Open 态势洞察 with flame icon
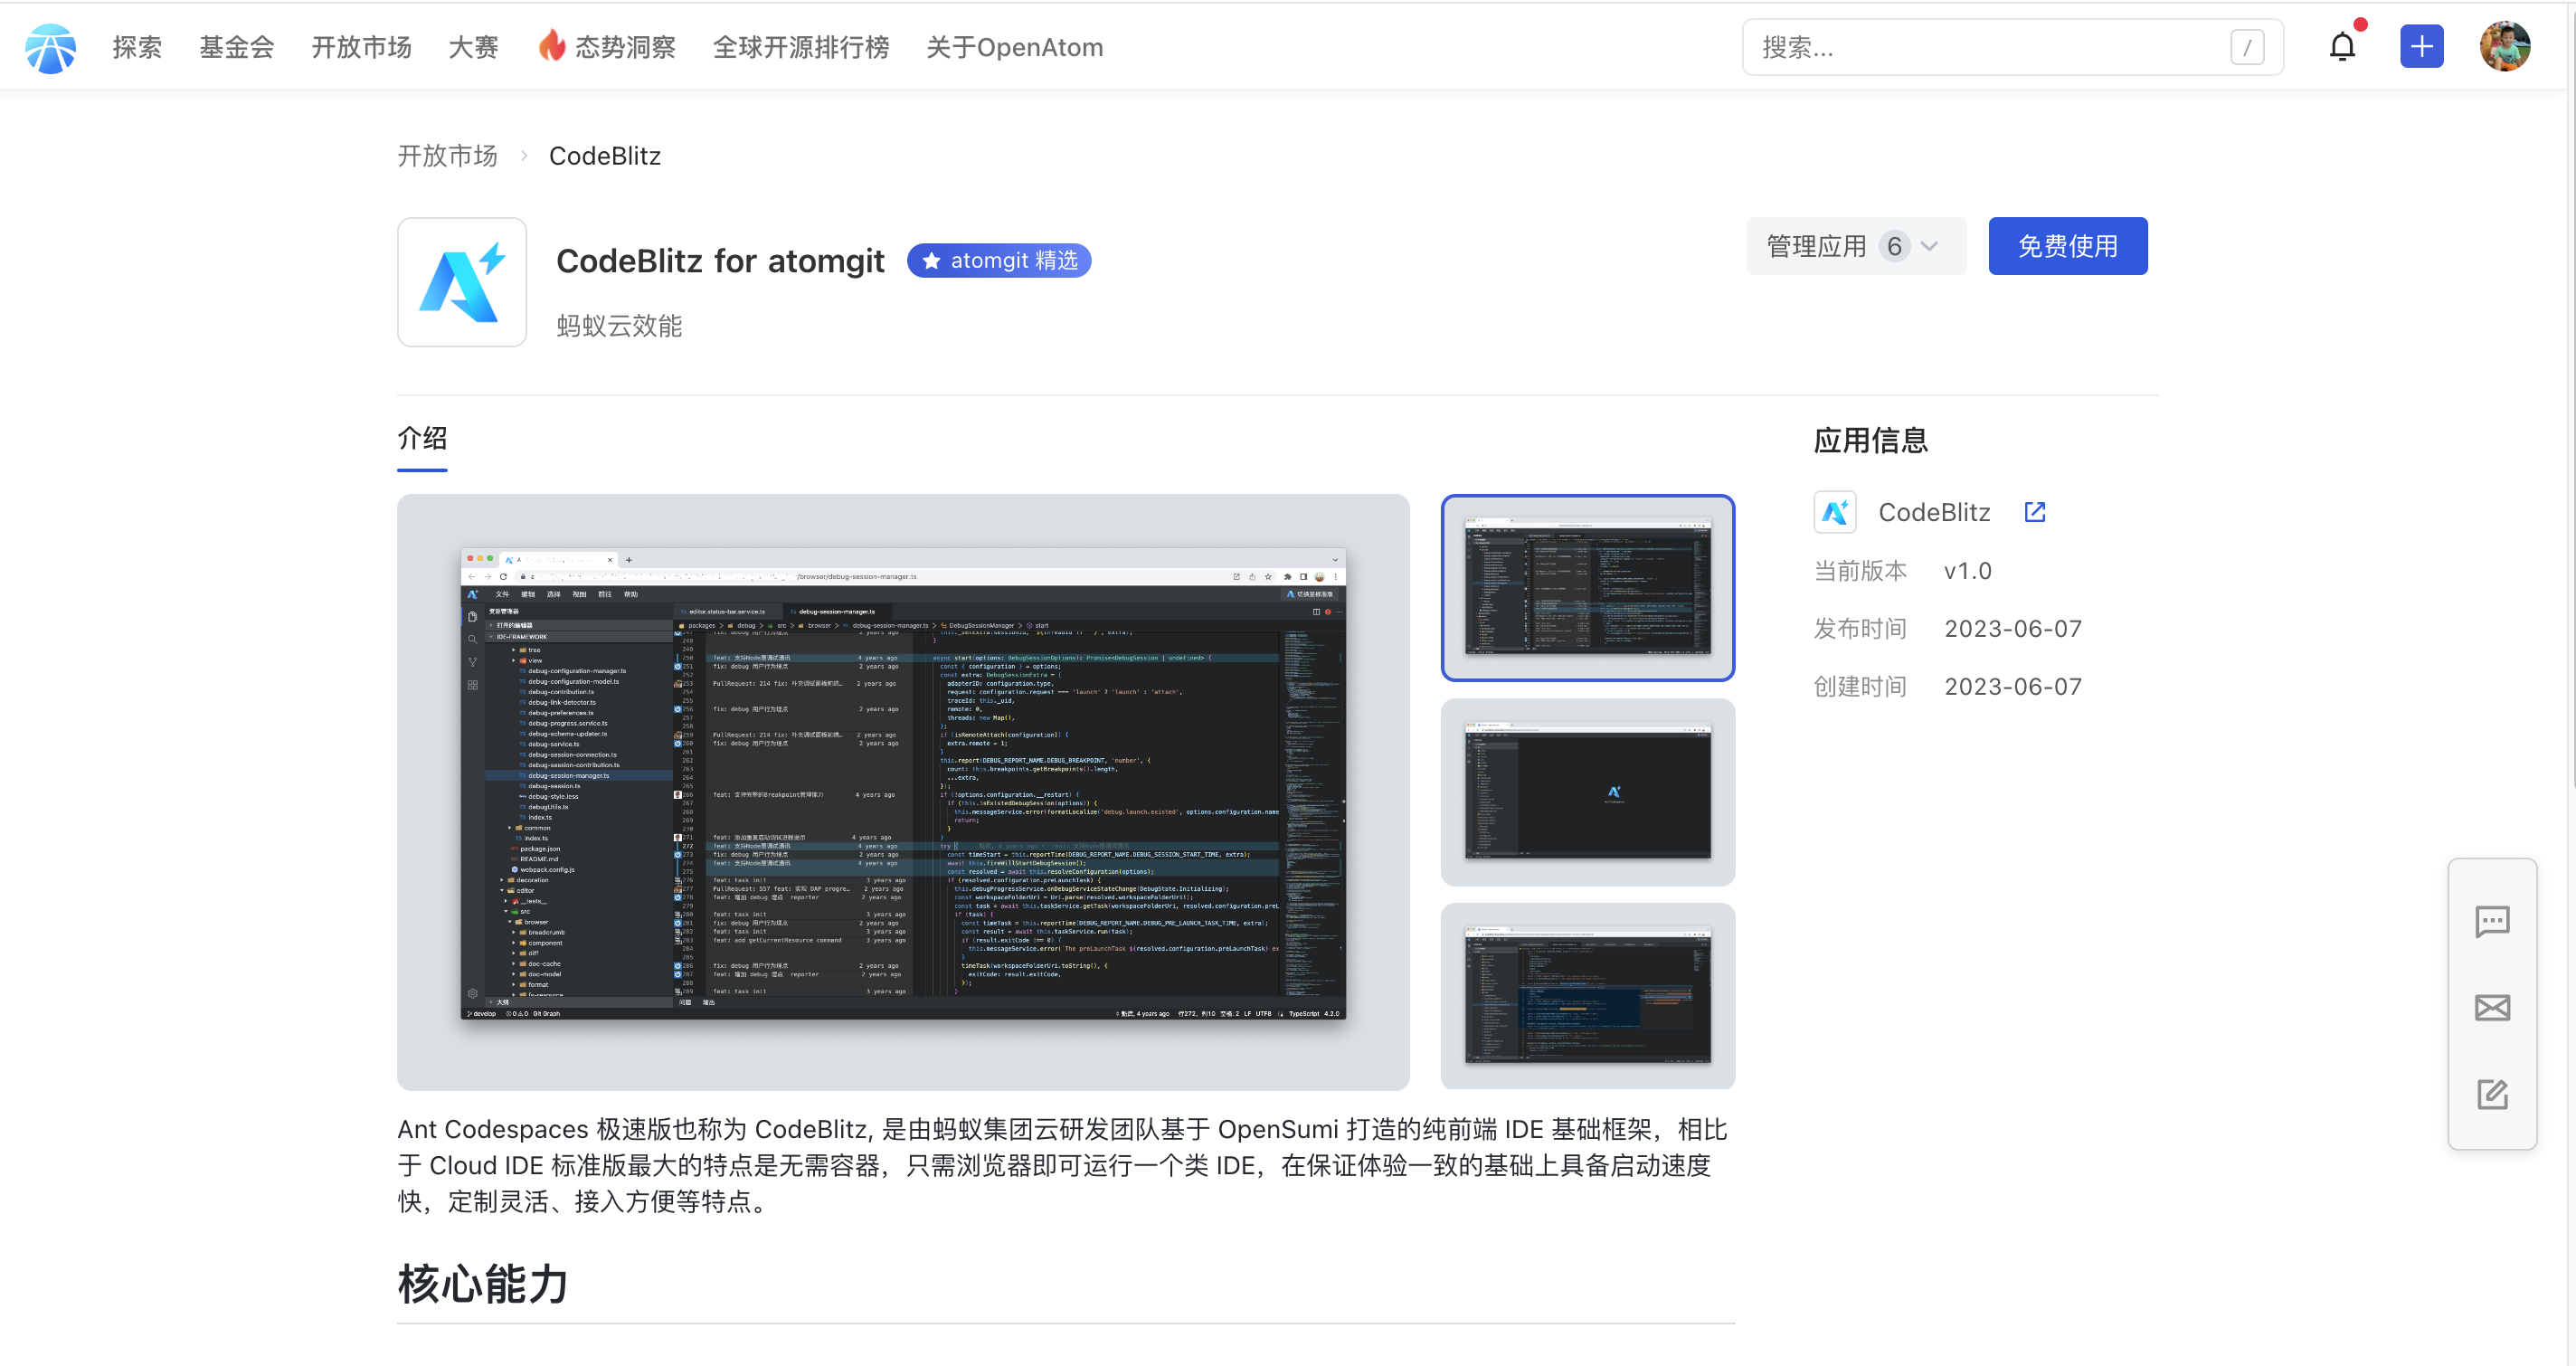The image size is (2576, 1366). (607, 47)
